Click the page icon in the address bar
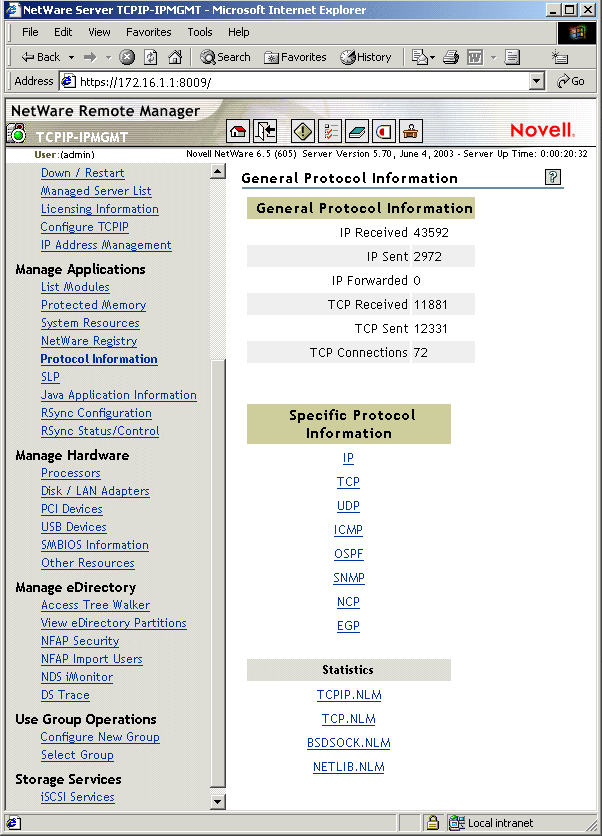This screenshot has width=602, height=836. click(x=68, y=82)
